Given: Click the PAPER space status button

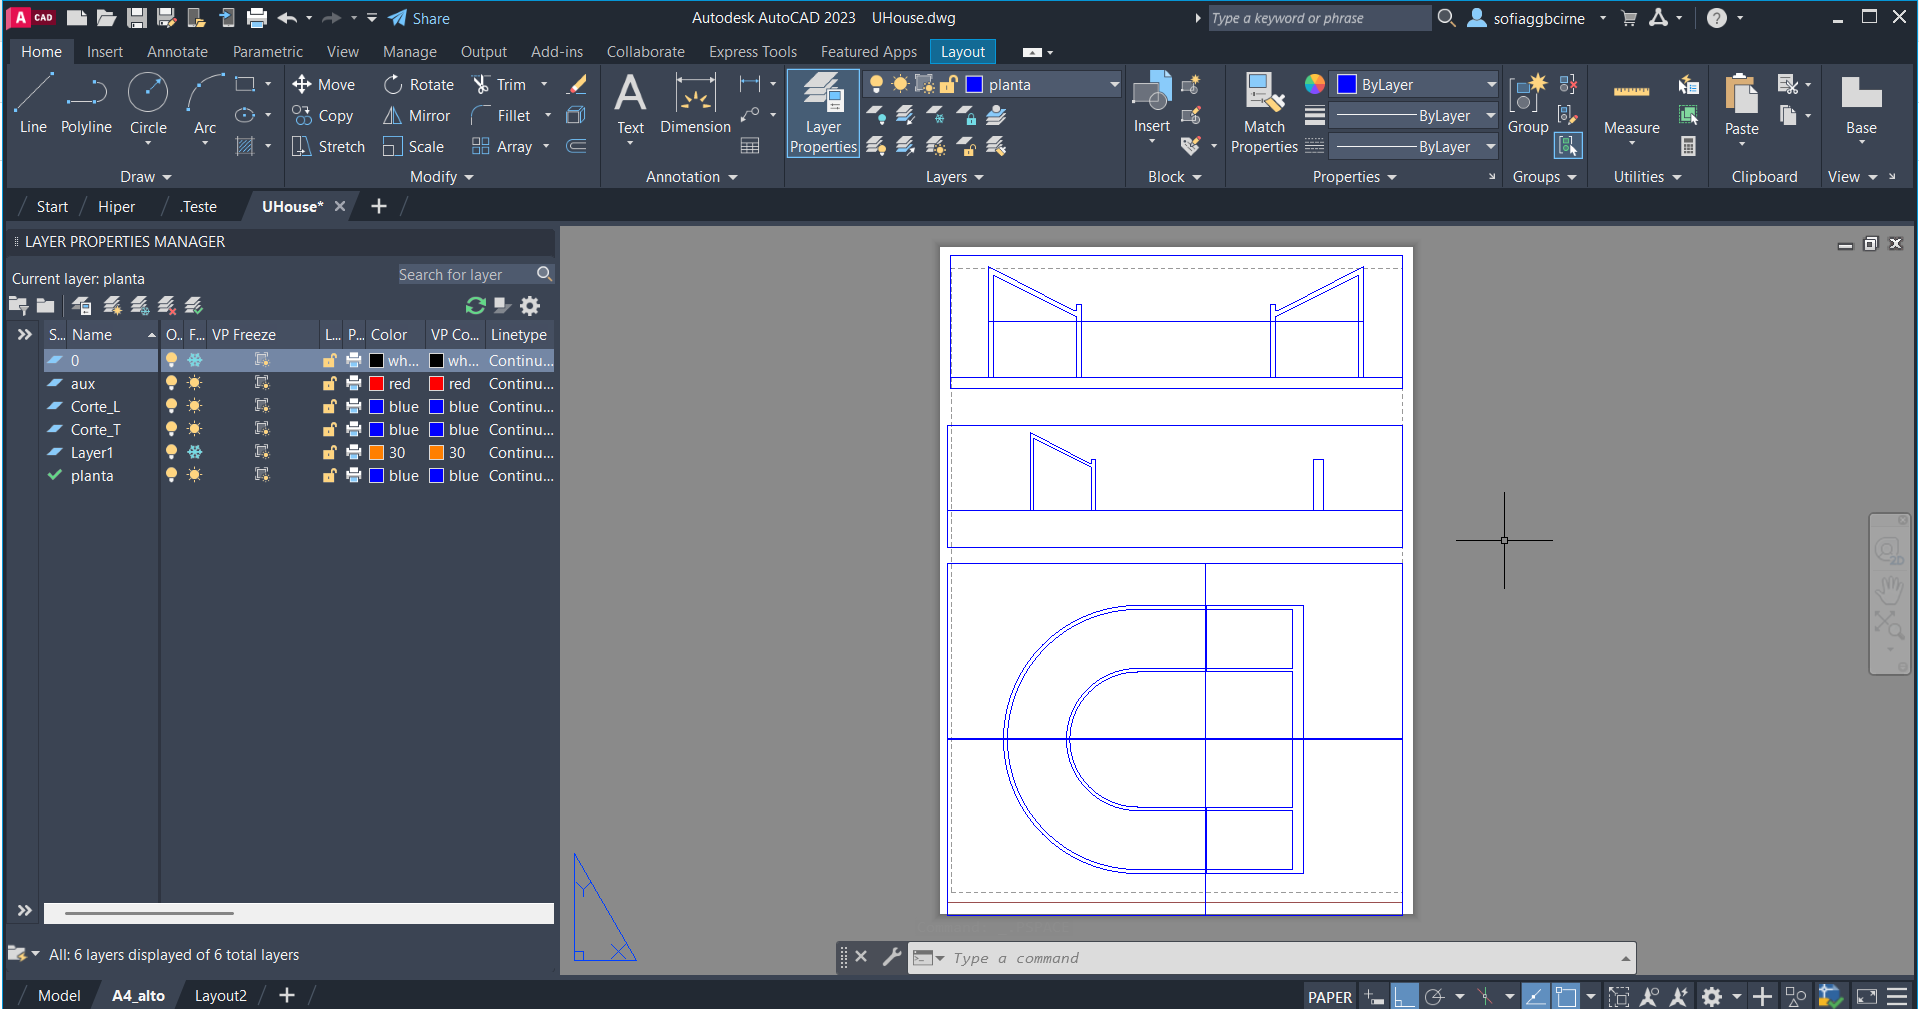Looking at the screenshot, I should (1329, 997).
